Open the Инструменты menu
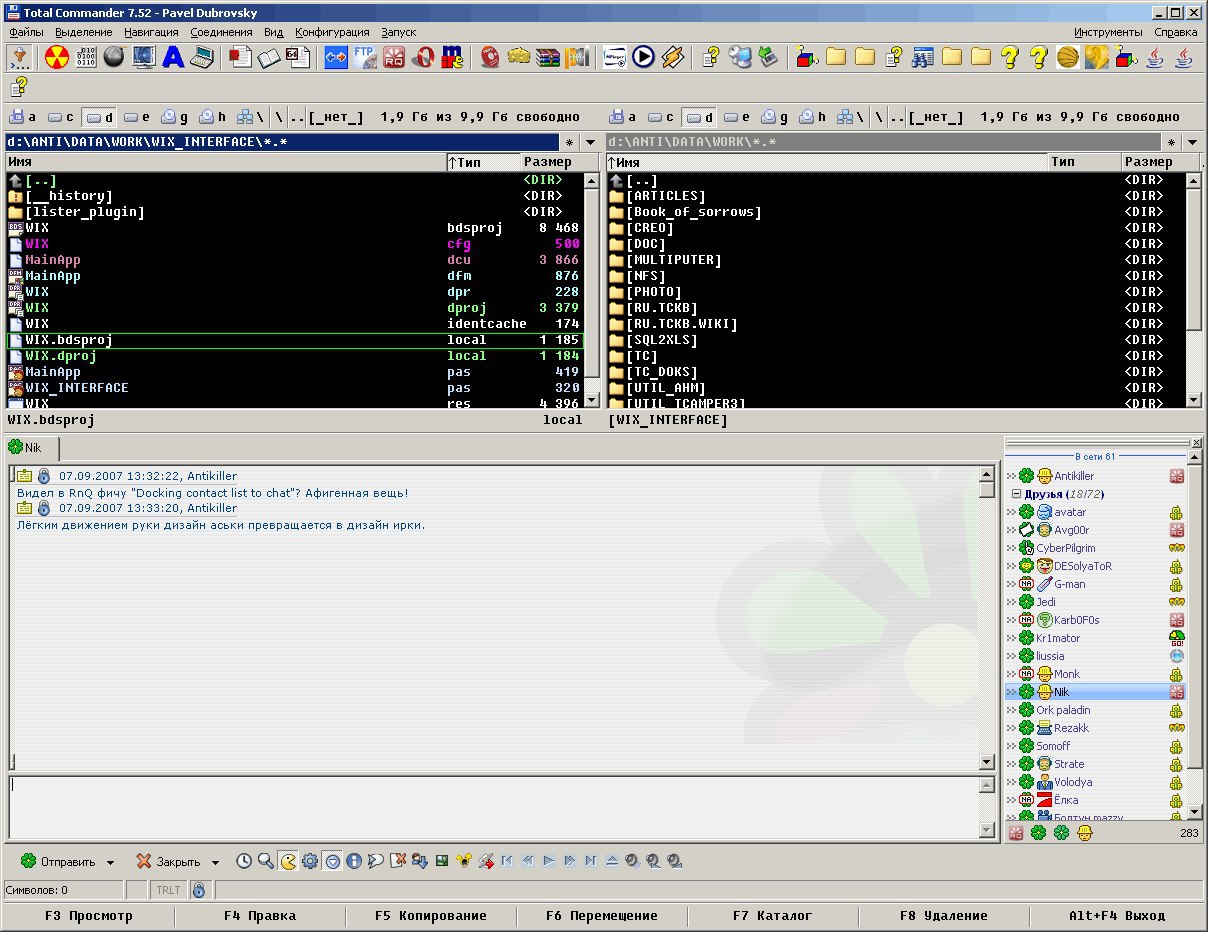The width and height of the screenshot is (1208, 932). tap(1108, 32)
